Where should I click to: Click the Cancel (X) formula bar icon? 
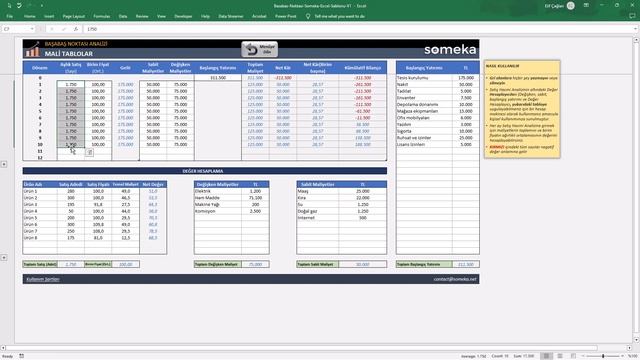click(52, 29)
